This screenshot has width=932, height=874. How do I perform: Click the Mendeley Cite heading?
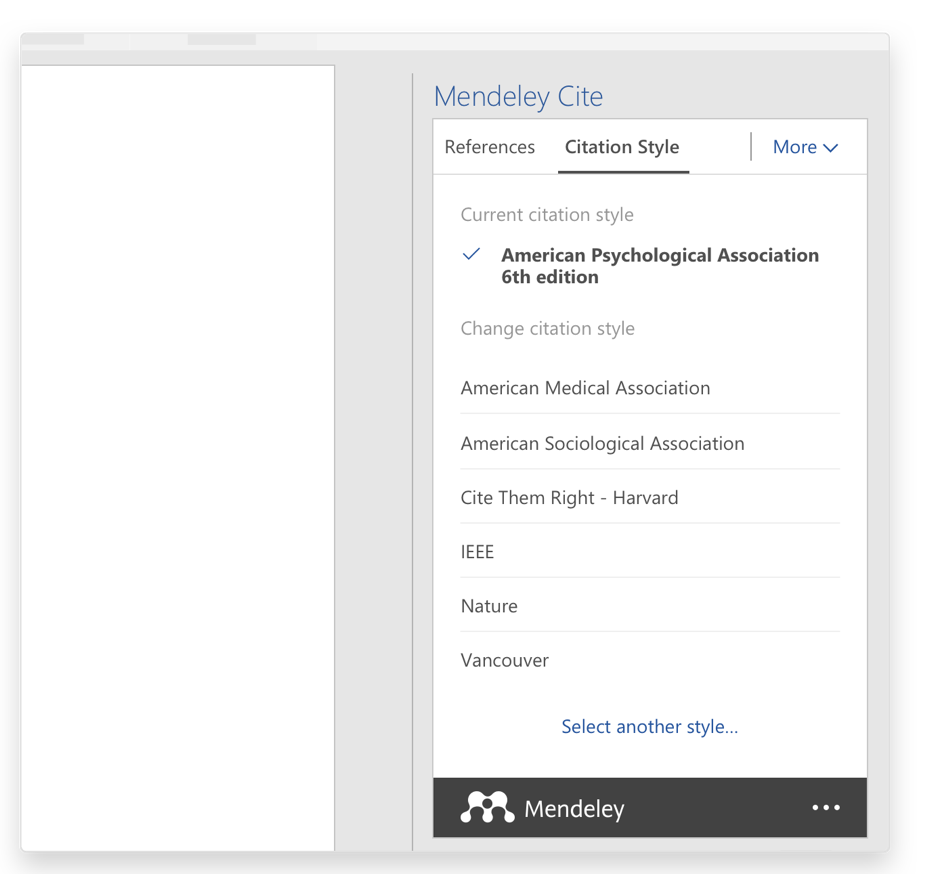click(518, 96)
